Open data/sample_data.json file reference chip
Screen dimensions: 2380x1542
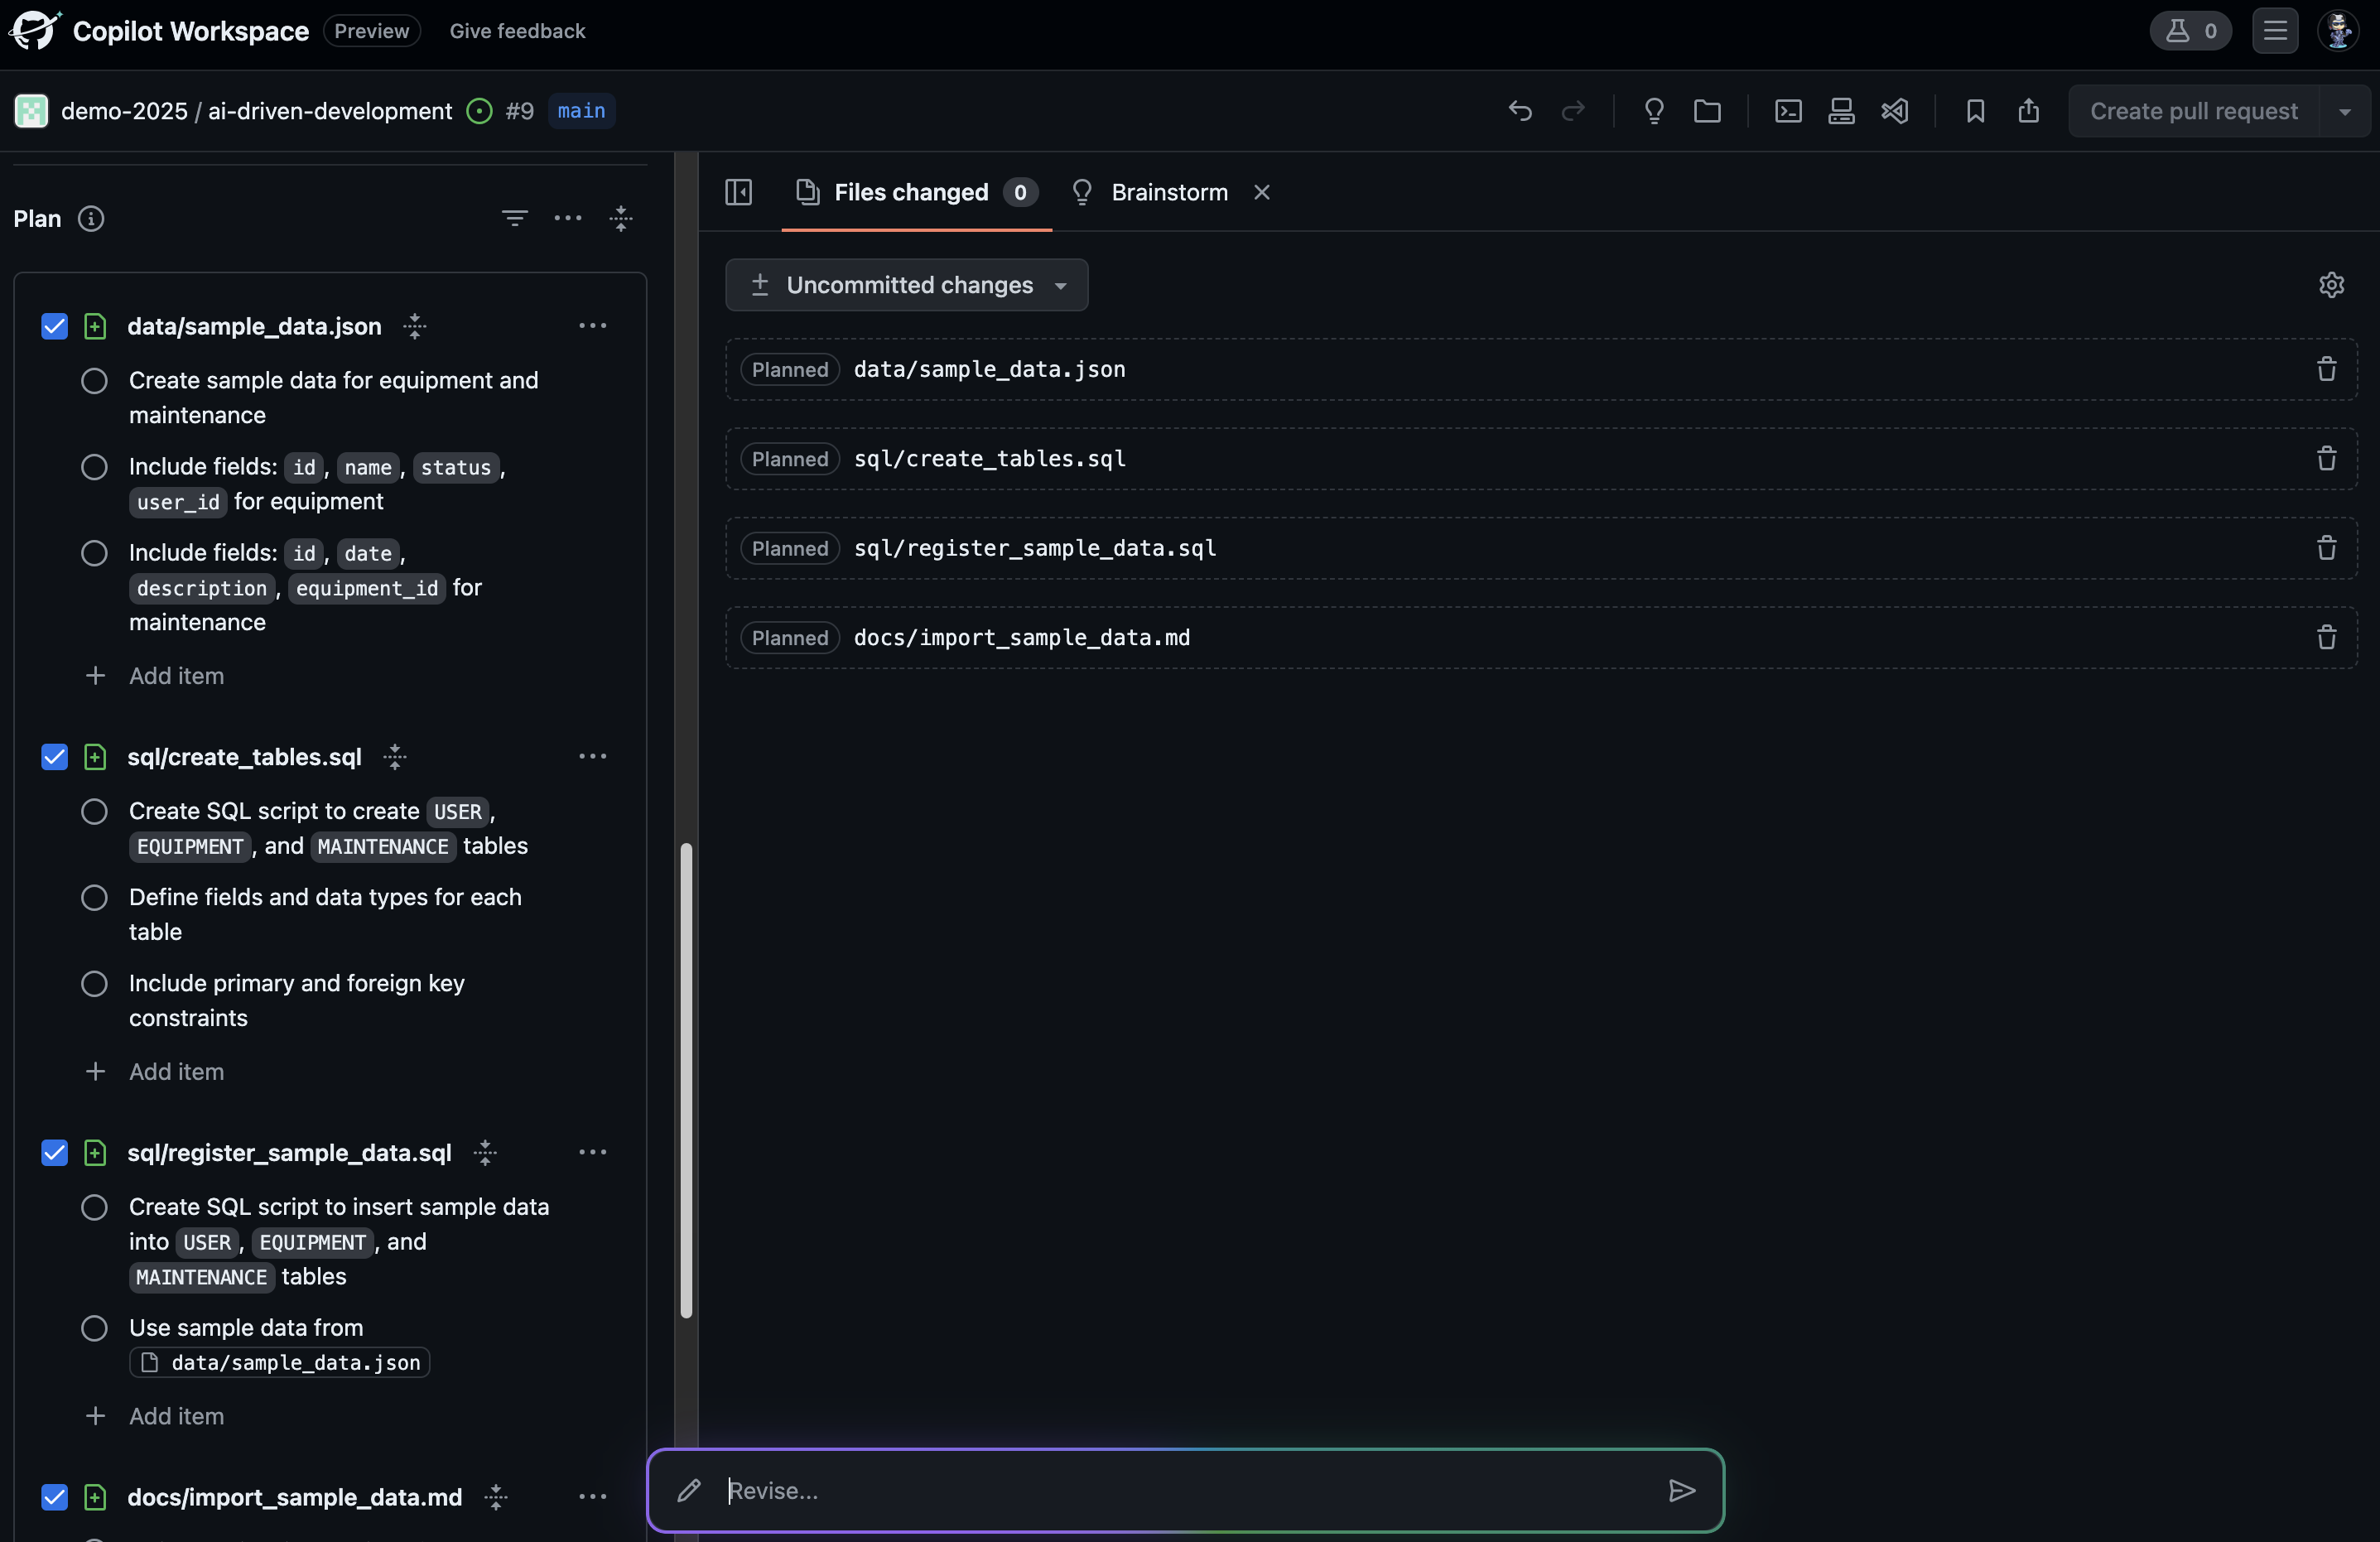coord(279,1362)
